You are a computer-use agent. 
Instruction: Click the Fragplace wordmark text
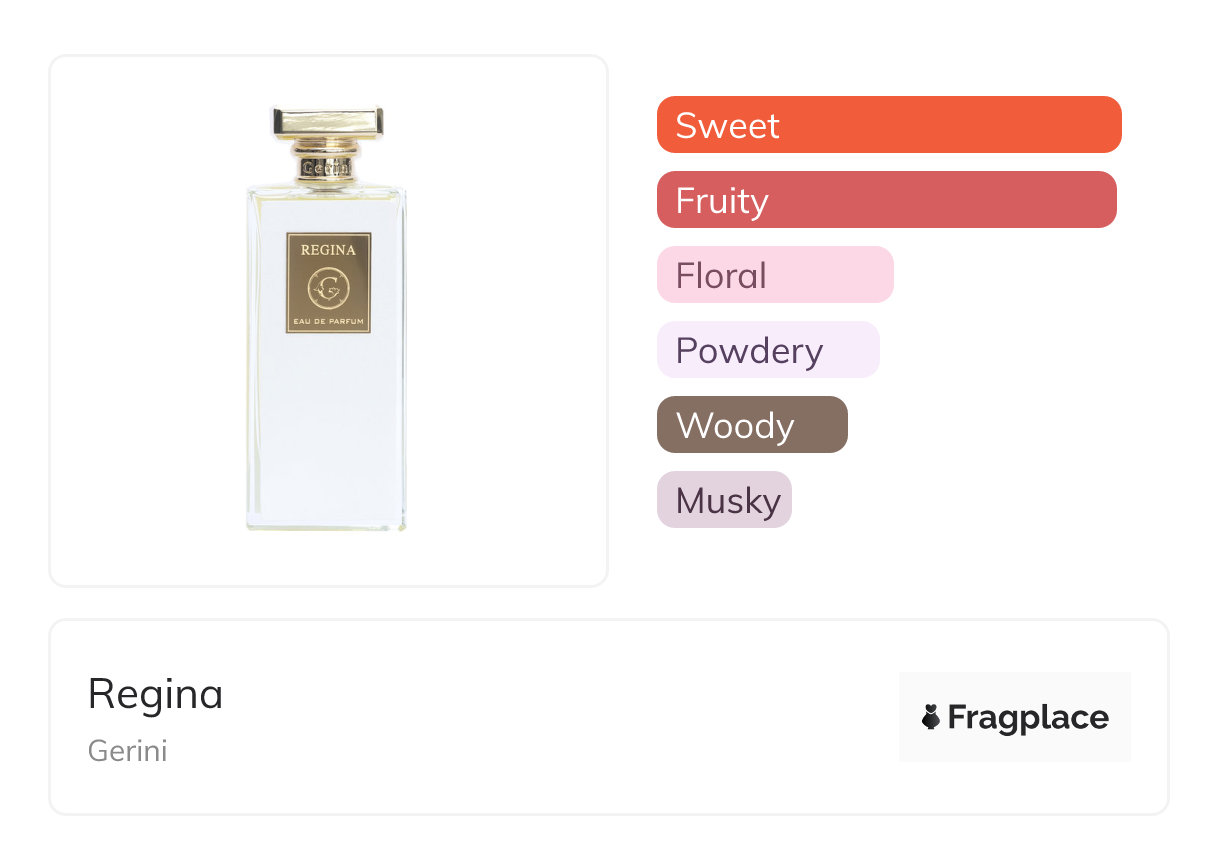tap(1028, 717)
